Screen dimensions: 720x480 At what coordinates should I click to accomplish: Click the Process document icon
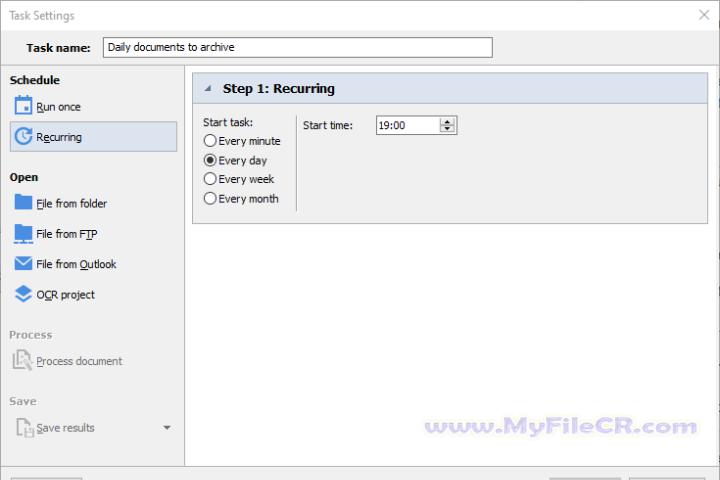coord(22,360)
